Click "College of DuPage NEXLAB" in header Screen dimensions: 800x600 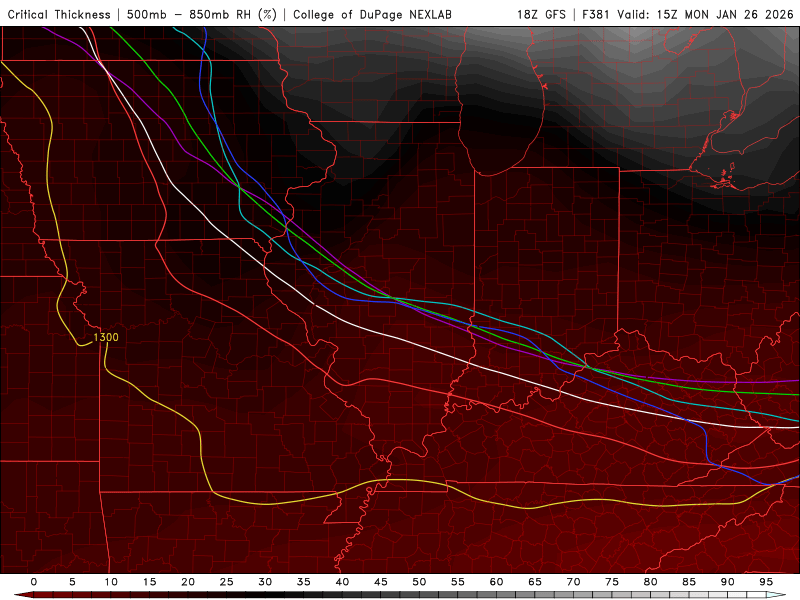[x=372, y=14]
